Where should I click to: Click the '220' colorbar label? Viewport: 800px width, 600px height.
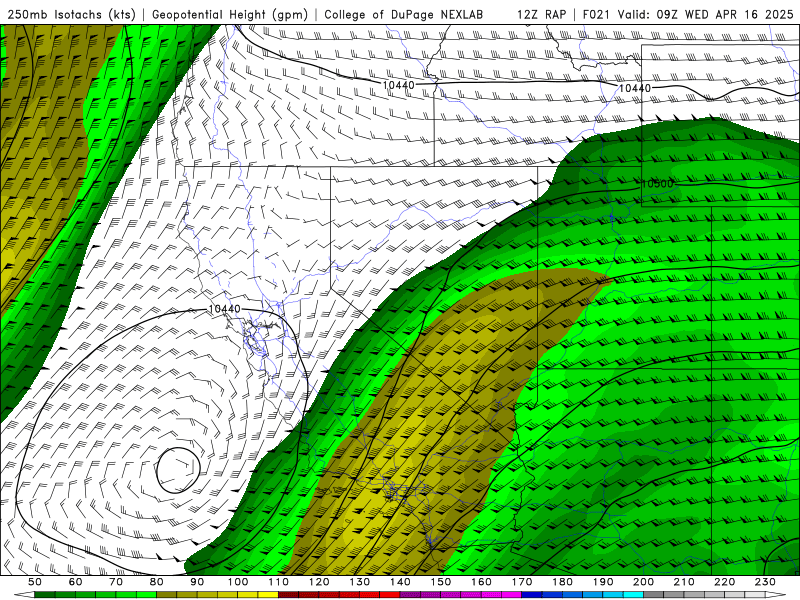[x=724, y=582]
